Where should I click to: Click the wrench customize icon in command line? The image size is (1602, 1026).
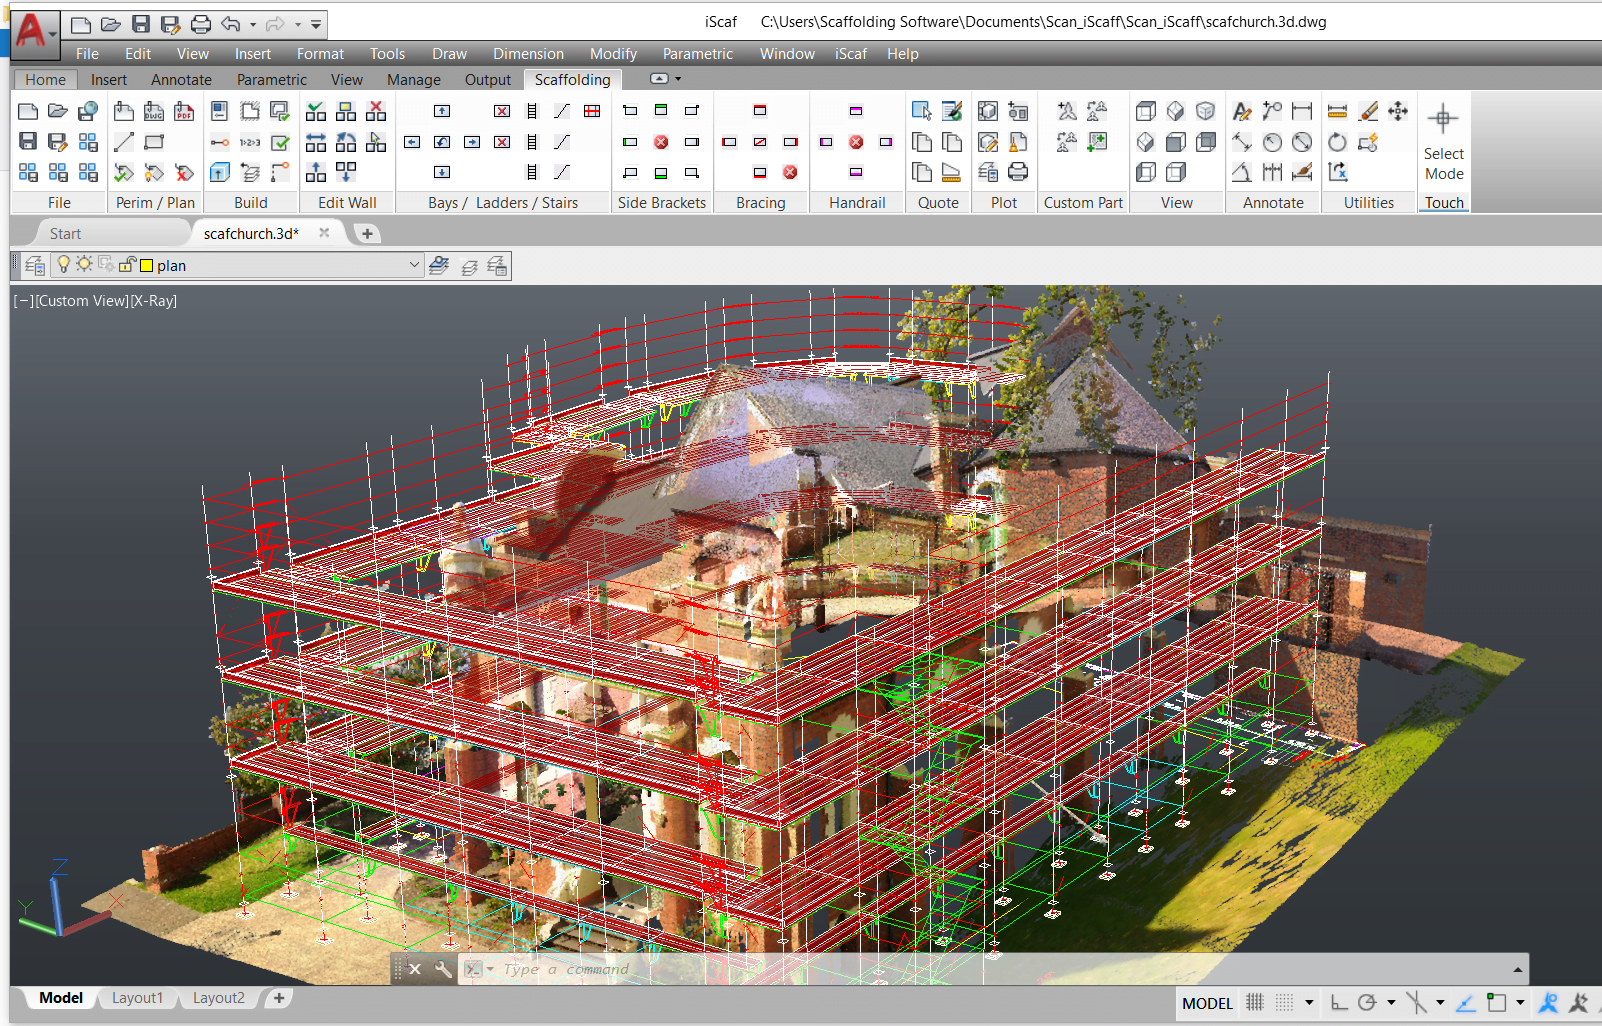point(443,969)
